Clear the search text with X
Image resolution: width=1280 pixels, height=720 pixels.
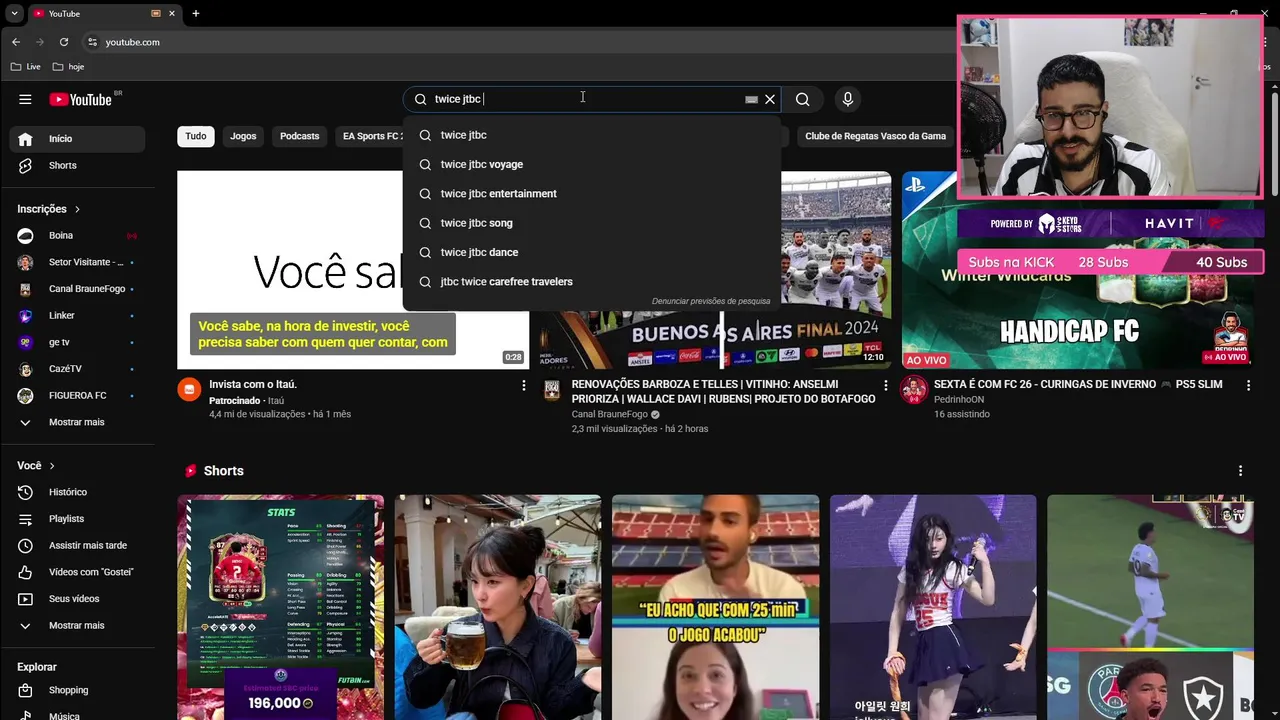[x=770, y=99]
